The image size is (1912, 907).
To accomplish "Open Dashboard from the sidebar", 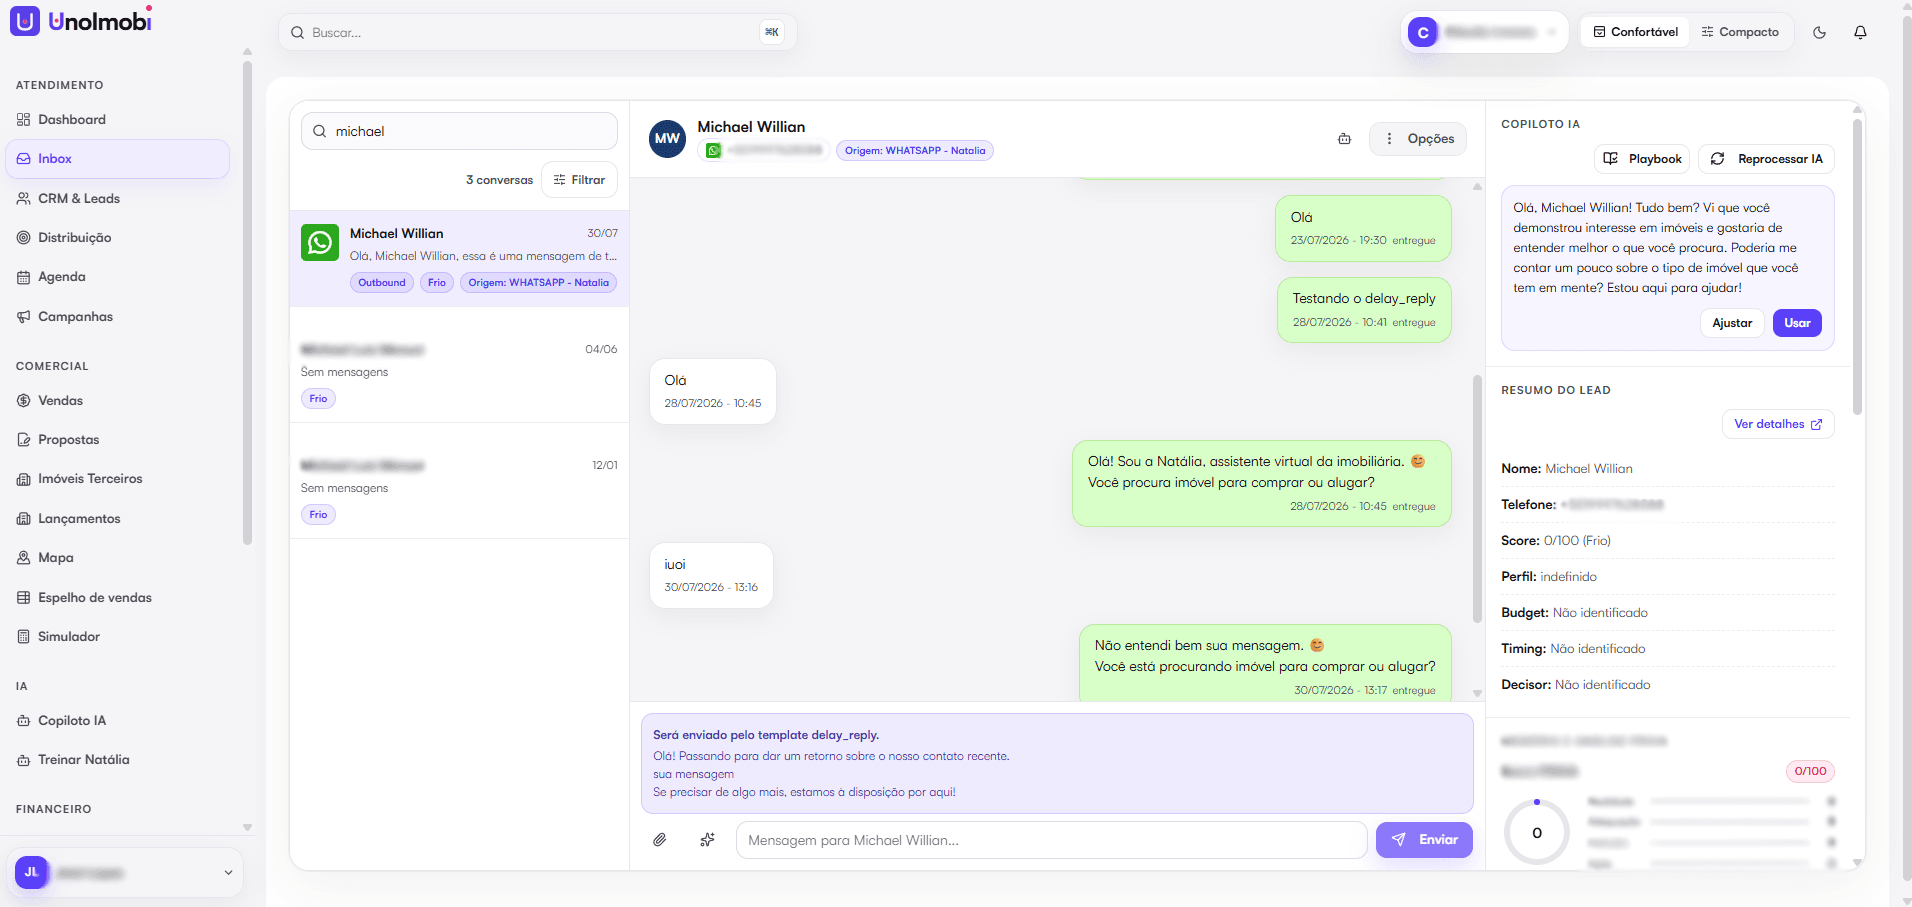I will [118, 120].
